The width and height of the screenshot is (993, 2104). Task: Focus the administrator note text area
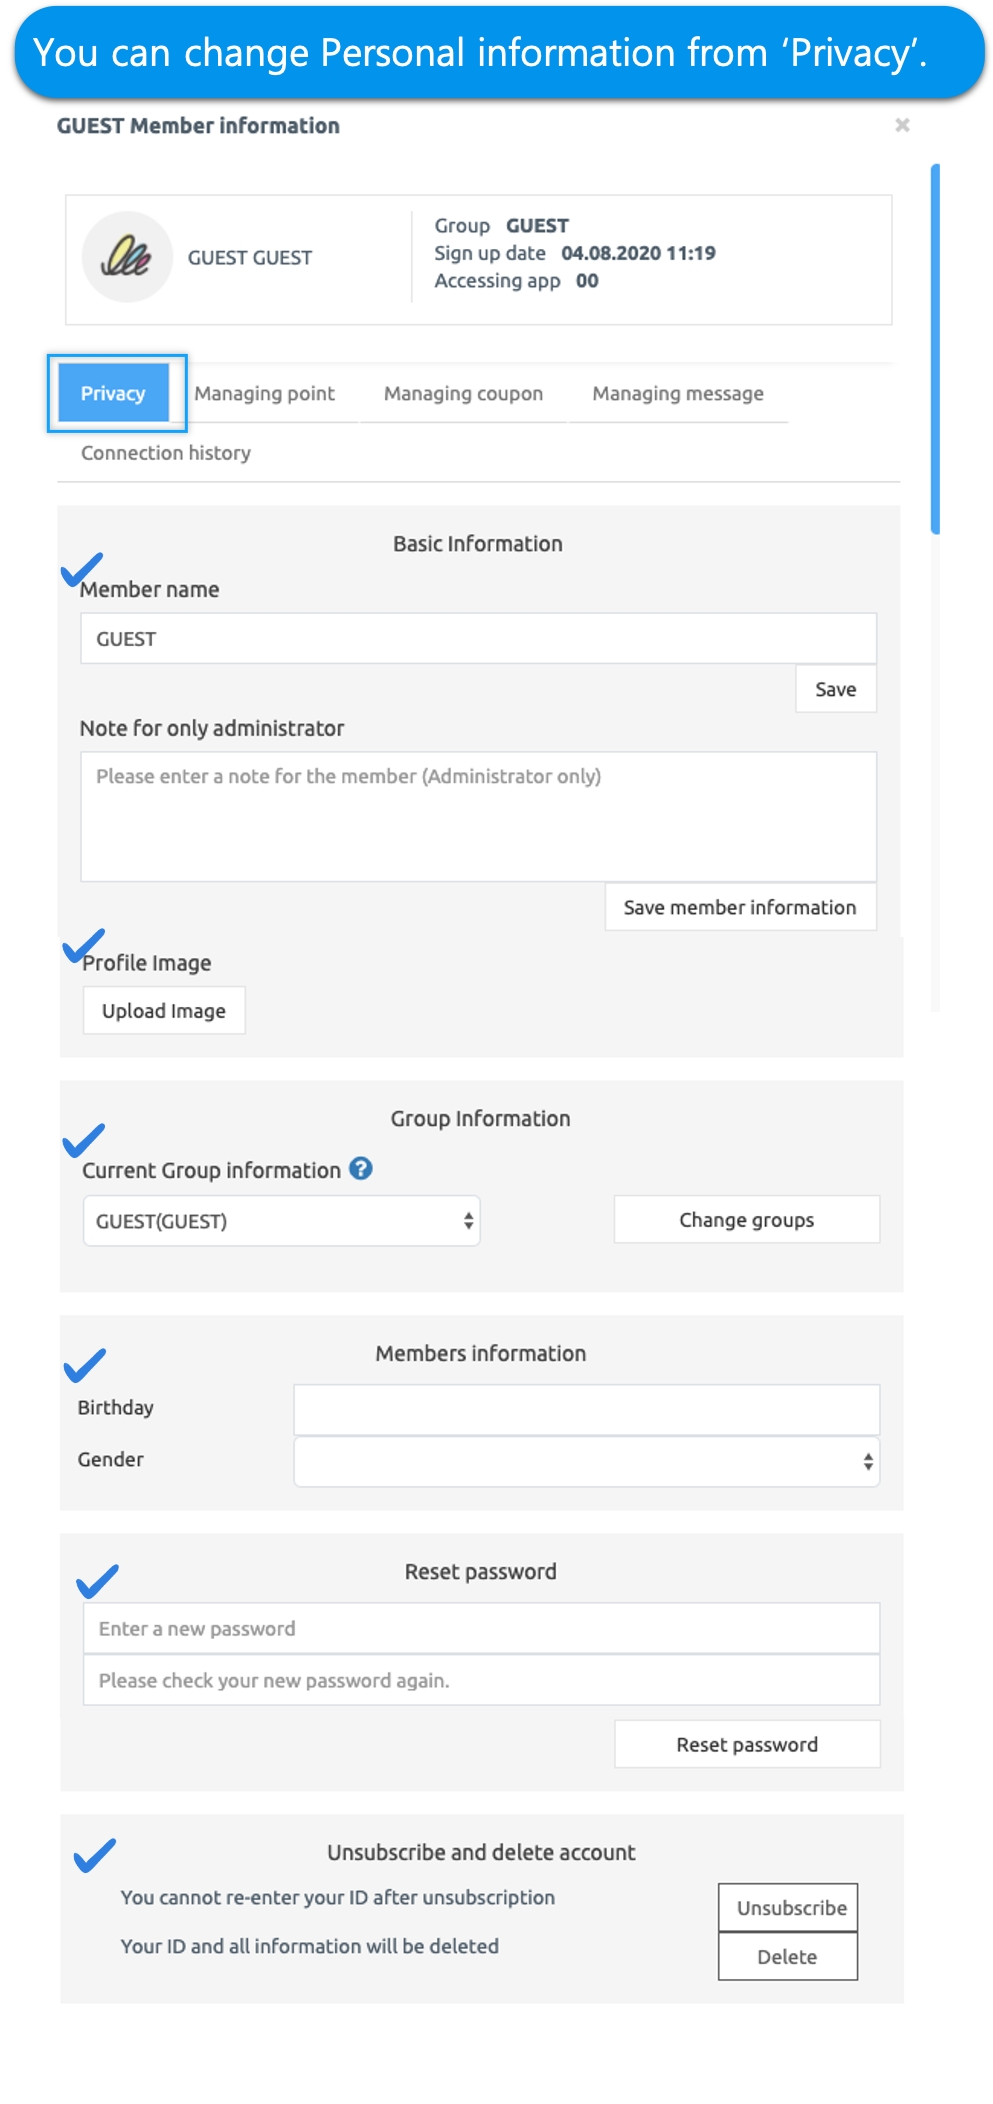pos(478,816)
